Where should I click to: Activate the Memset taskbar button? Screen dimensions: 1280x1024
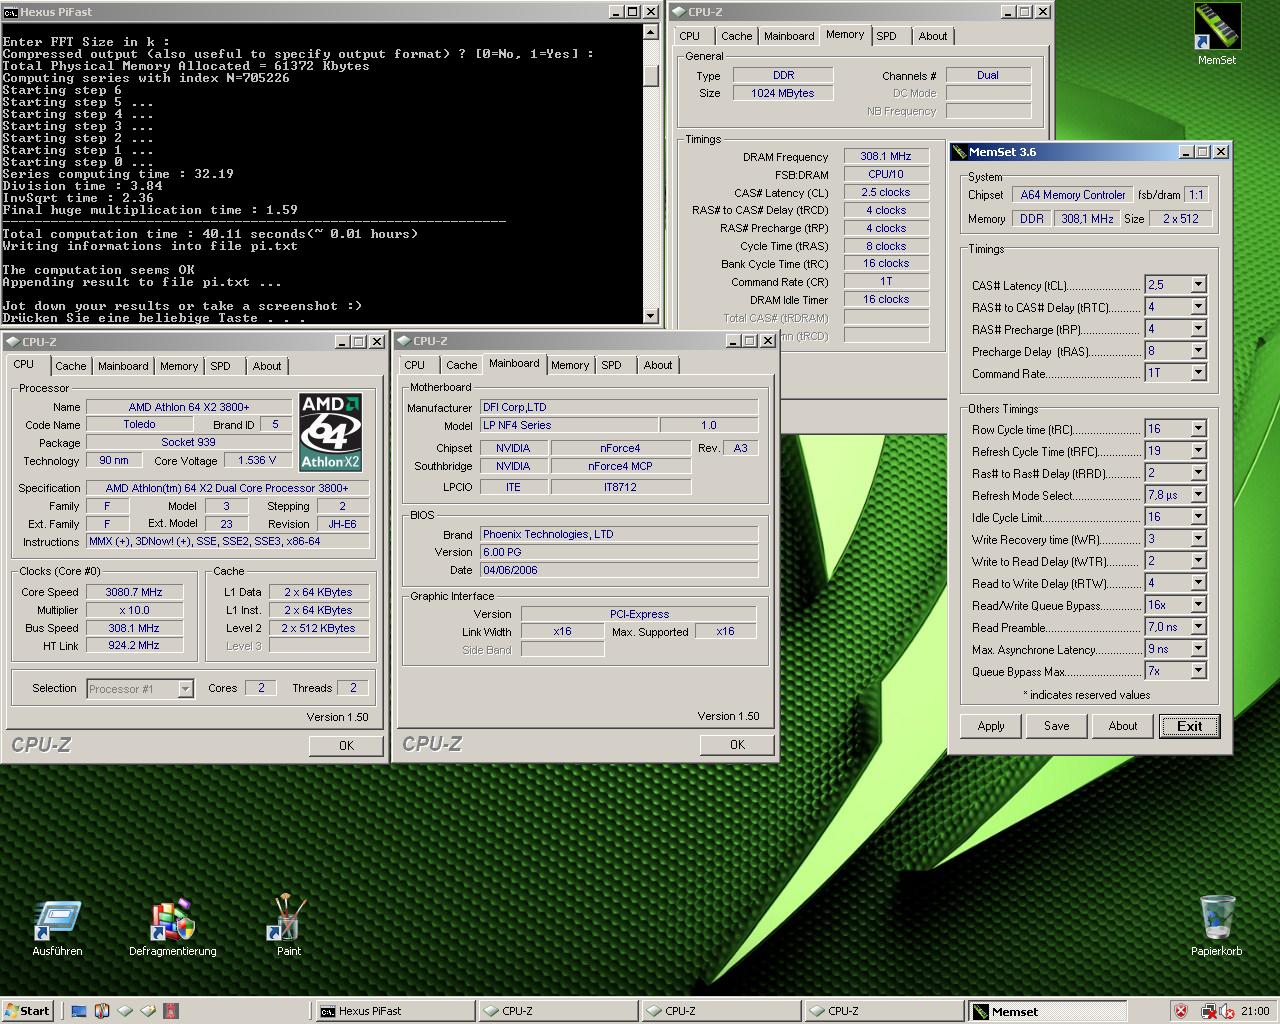point(1047,1011)
